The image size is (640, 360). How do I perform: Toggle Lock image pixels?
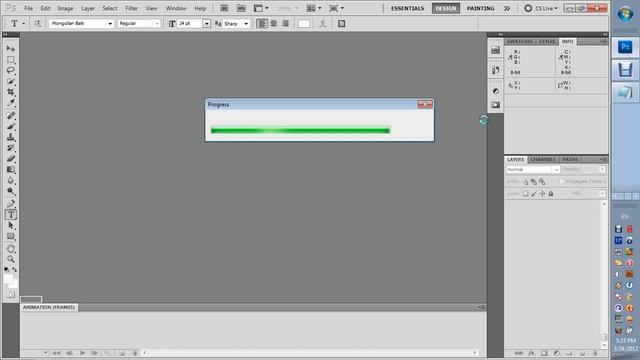pos(534,193)
